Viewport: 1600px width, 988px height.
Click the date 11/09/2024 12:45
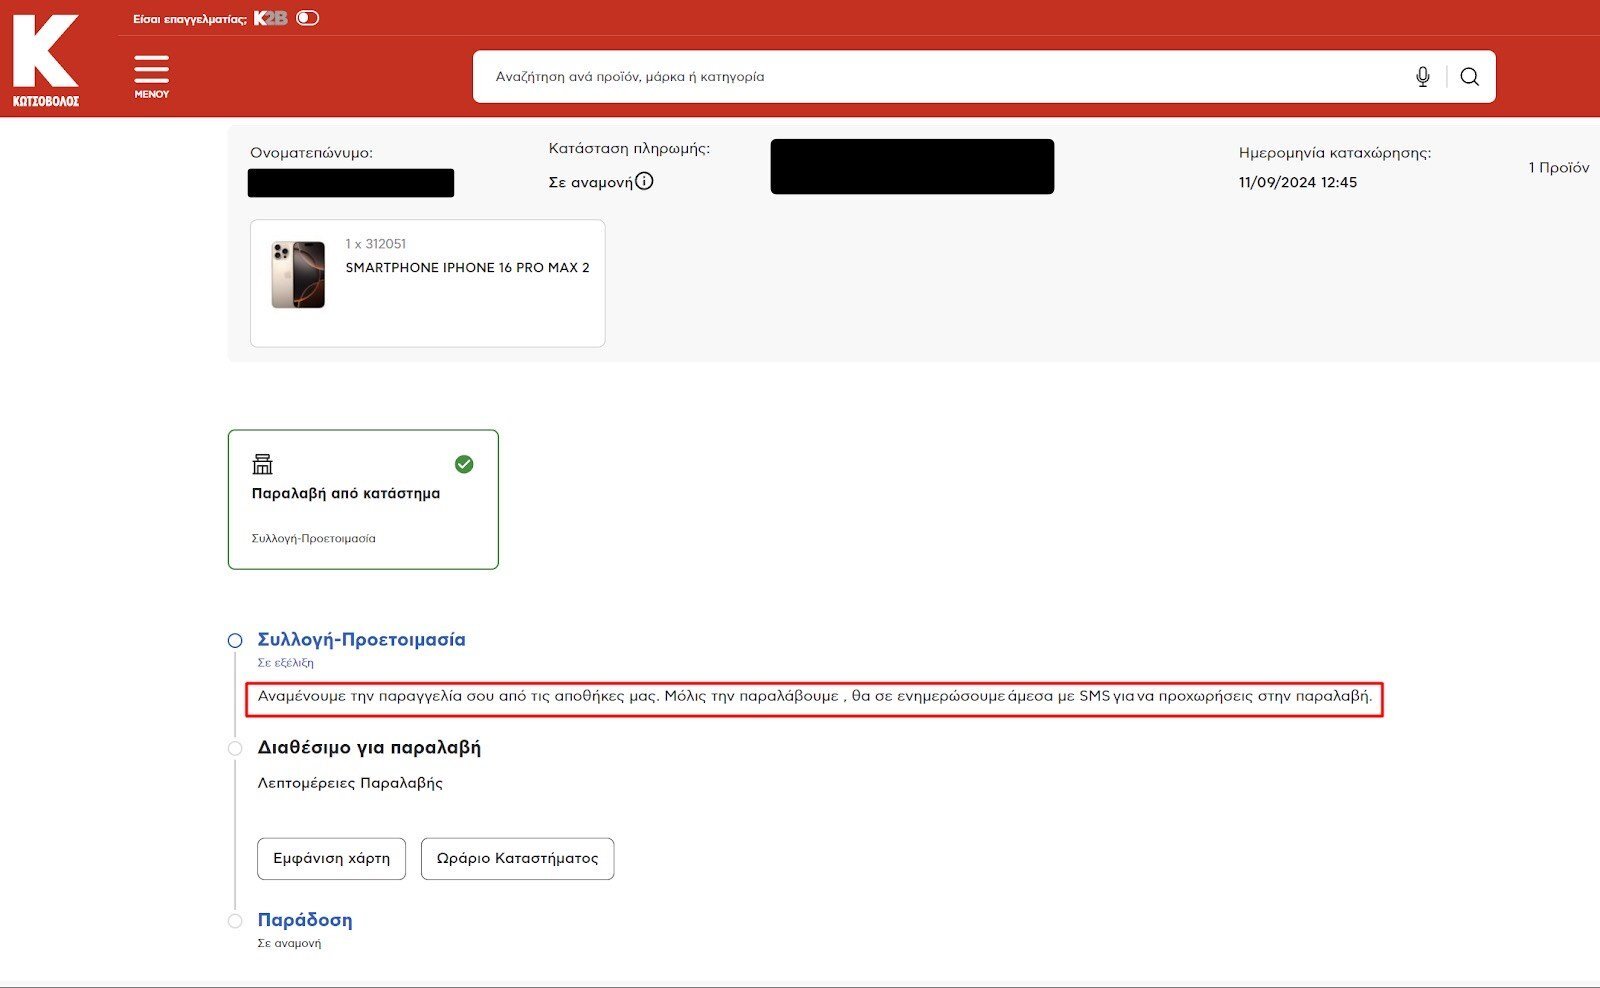click(x=1297, y=182)
